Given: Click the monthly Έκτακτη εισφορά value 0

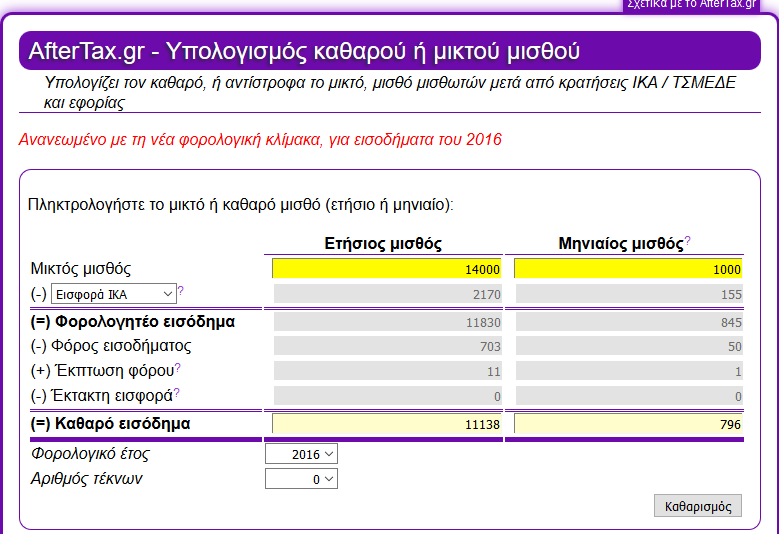Looking at the screenshot, I should click(x=629, y=396).
